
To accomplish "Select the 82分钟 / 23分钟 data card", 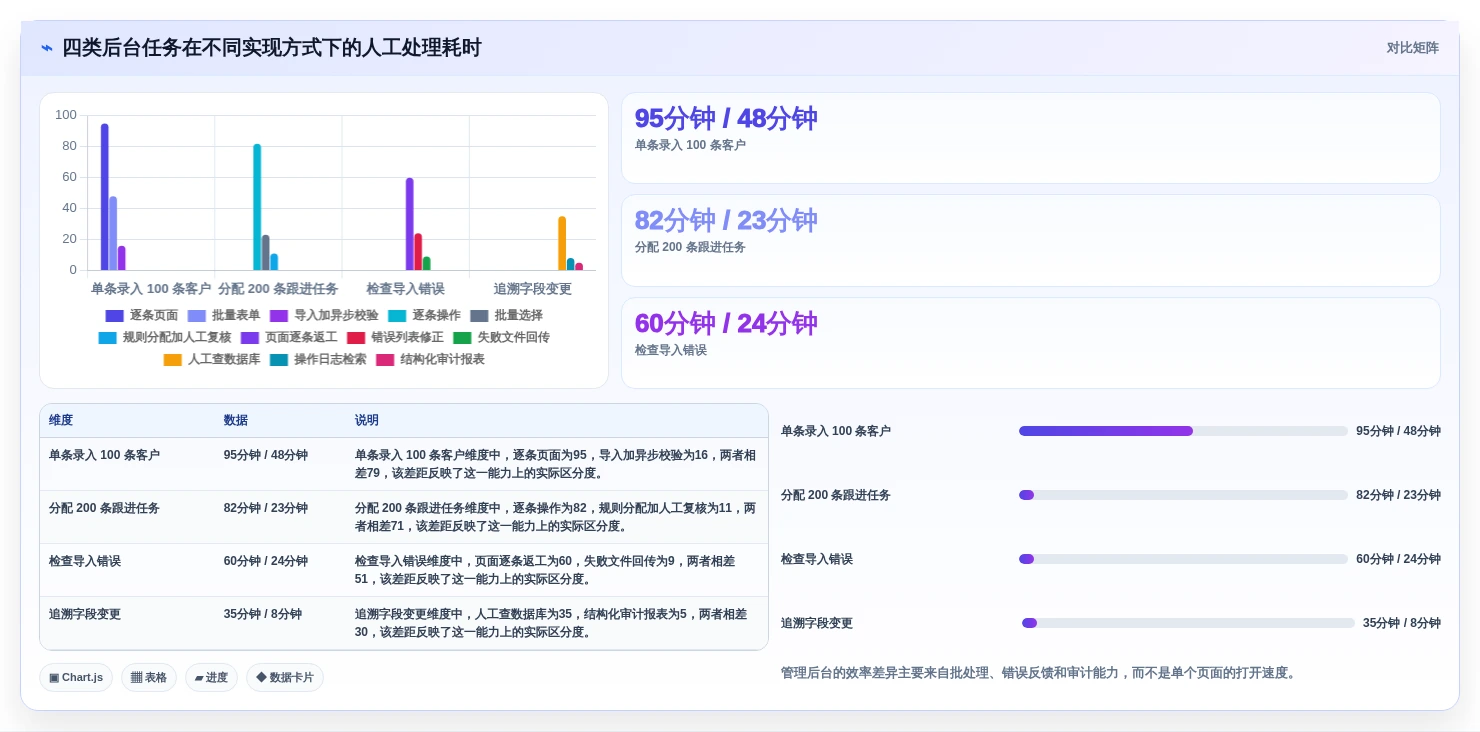I will click(1031, 240).
